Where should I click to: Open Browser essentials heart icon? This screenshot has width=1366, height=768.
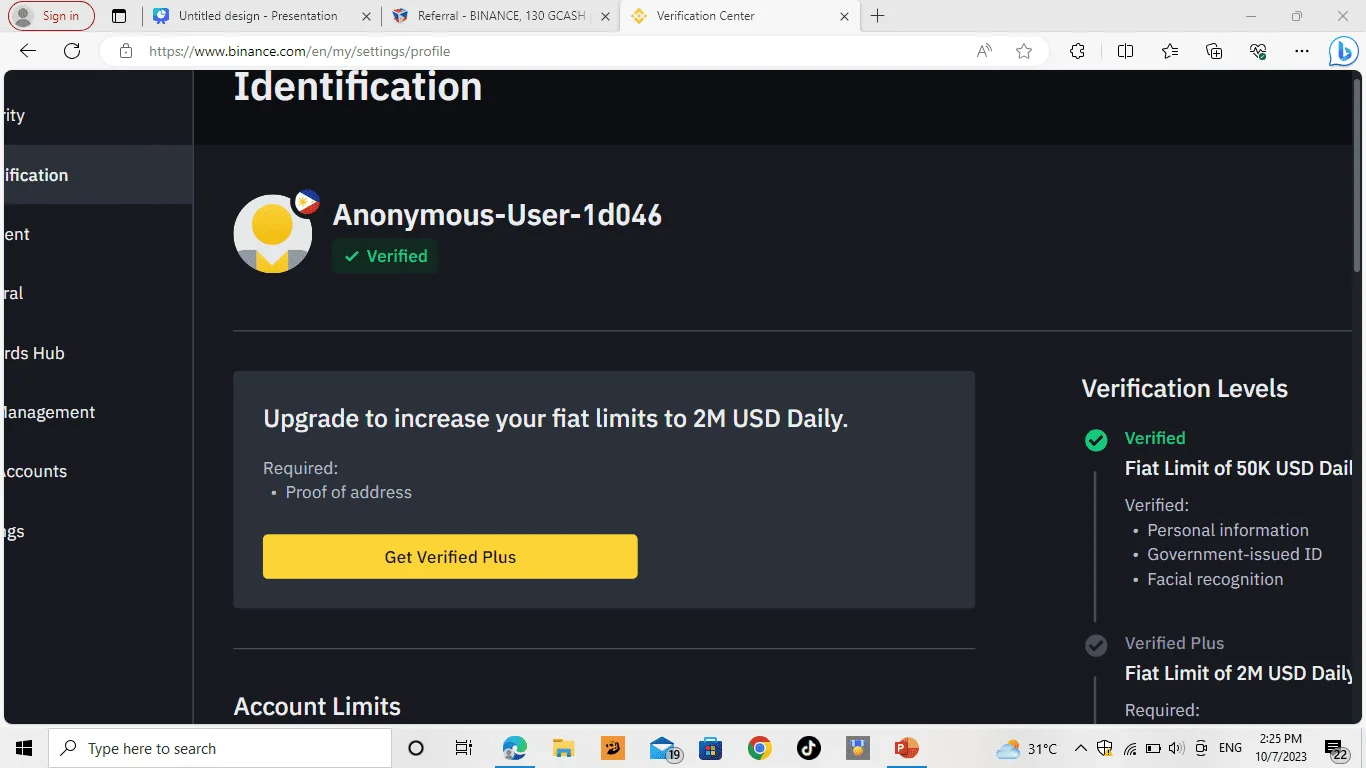pos(1258,51)
